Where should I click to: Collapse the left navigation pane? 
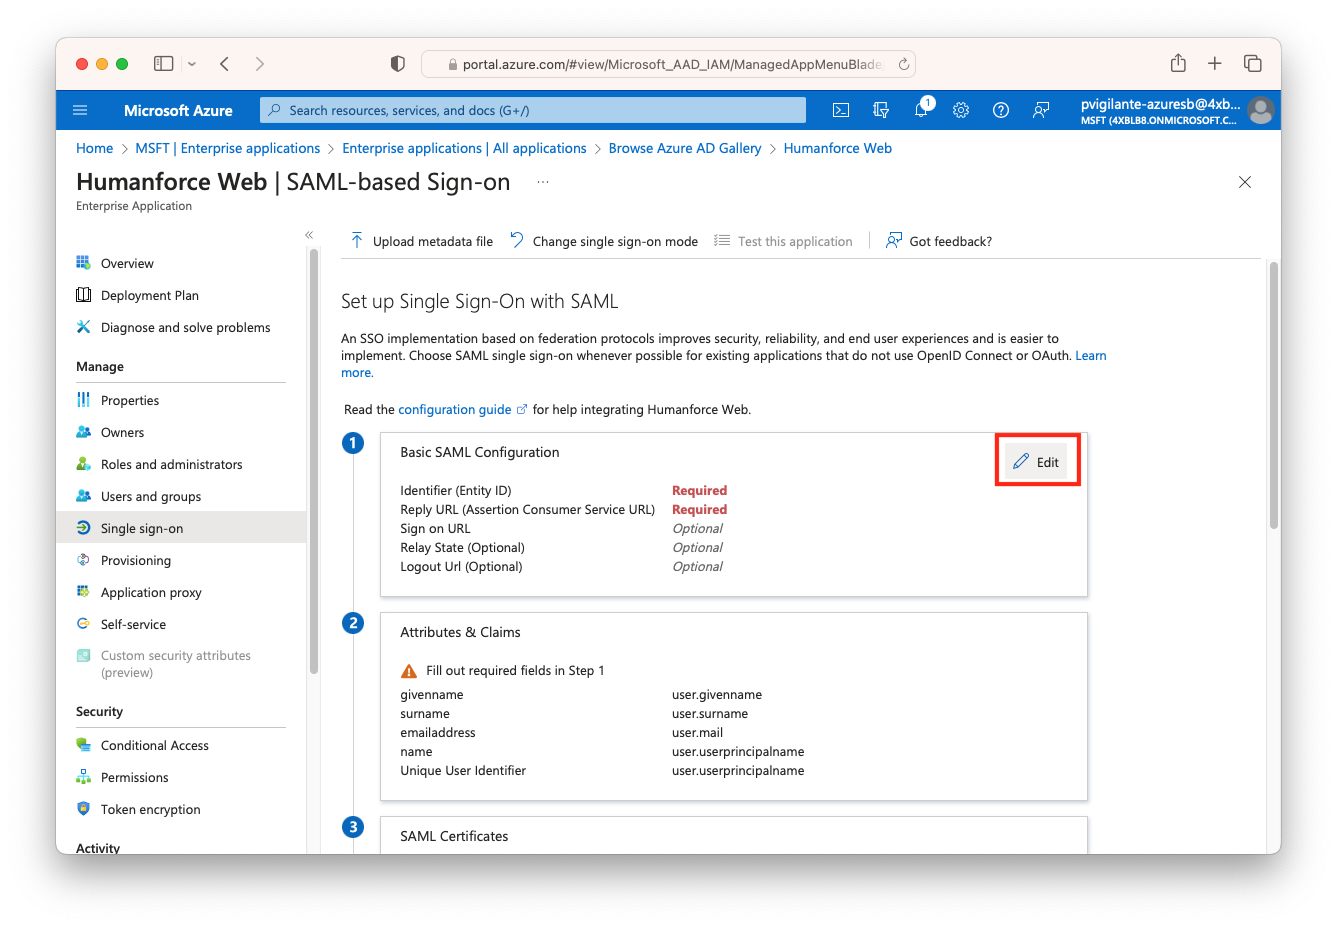click(309, 235)
